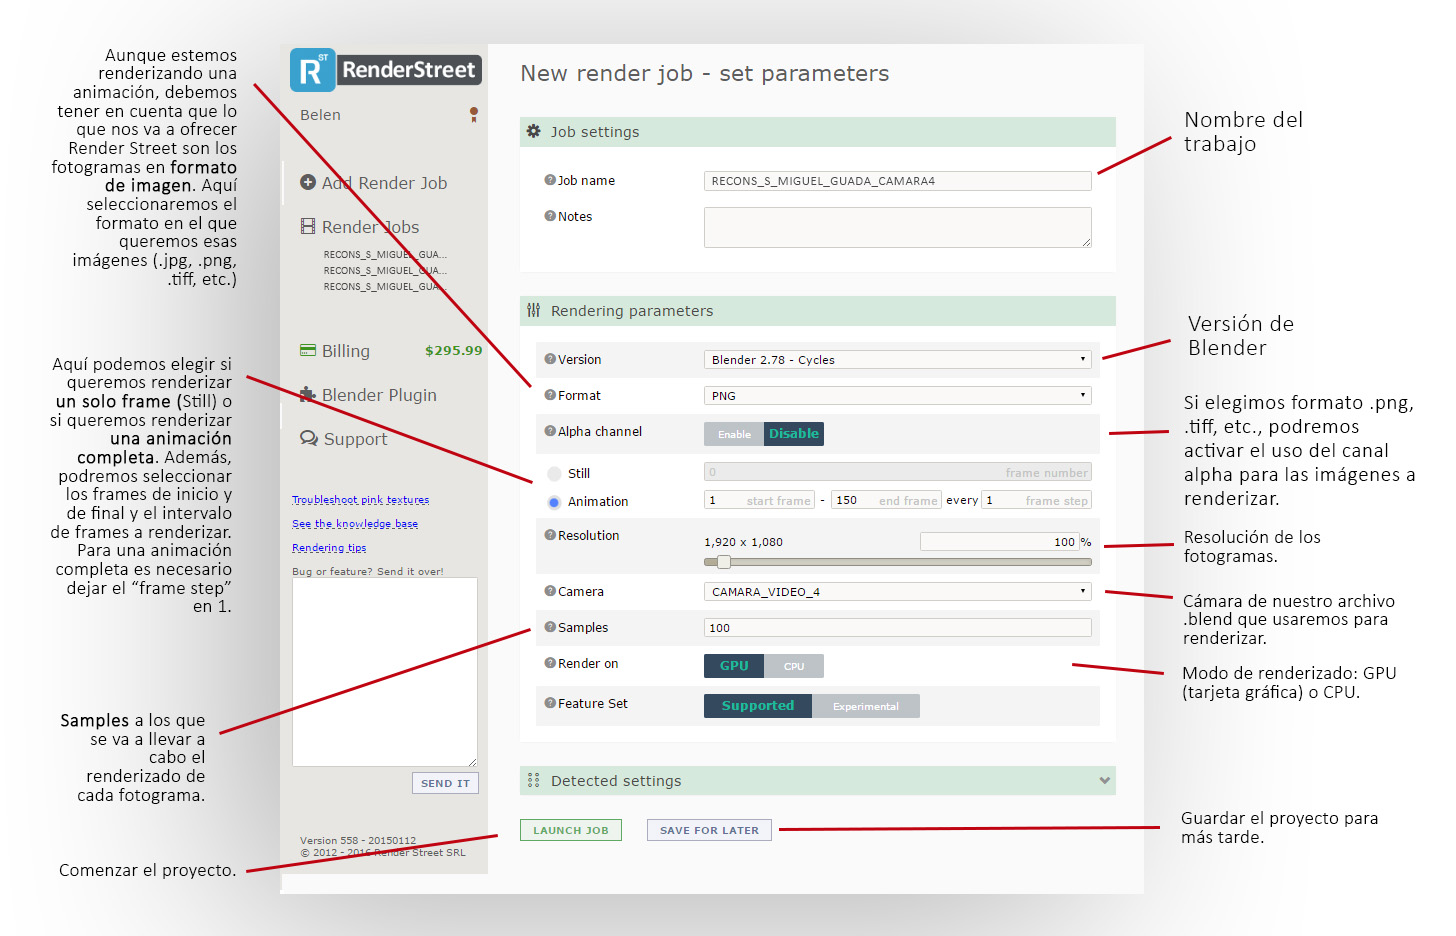Viewport: 1456px width, 936px height.
Task: Switch Render on to CPU
Action: point(794,666)
